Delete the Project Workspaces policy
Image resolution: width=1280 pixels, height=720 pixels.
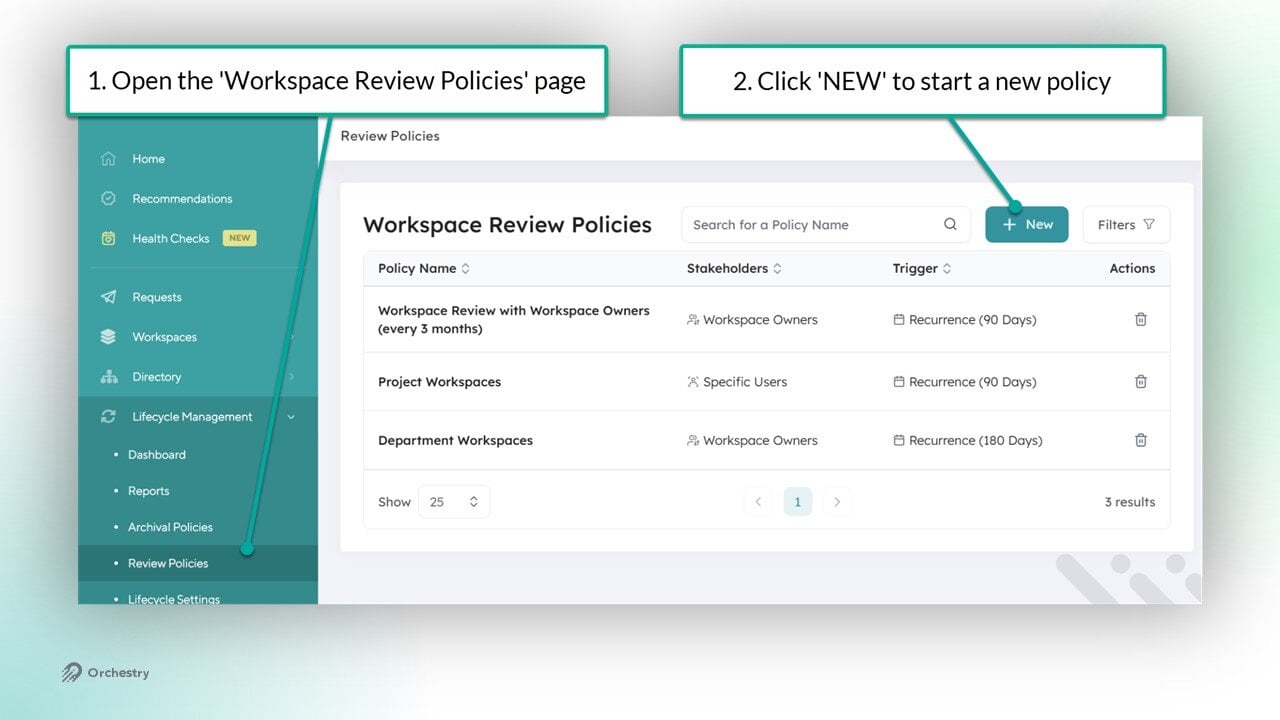pos(1141,381)
